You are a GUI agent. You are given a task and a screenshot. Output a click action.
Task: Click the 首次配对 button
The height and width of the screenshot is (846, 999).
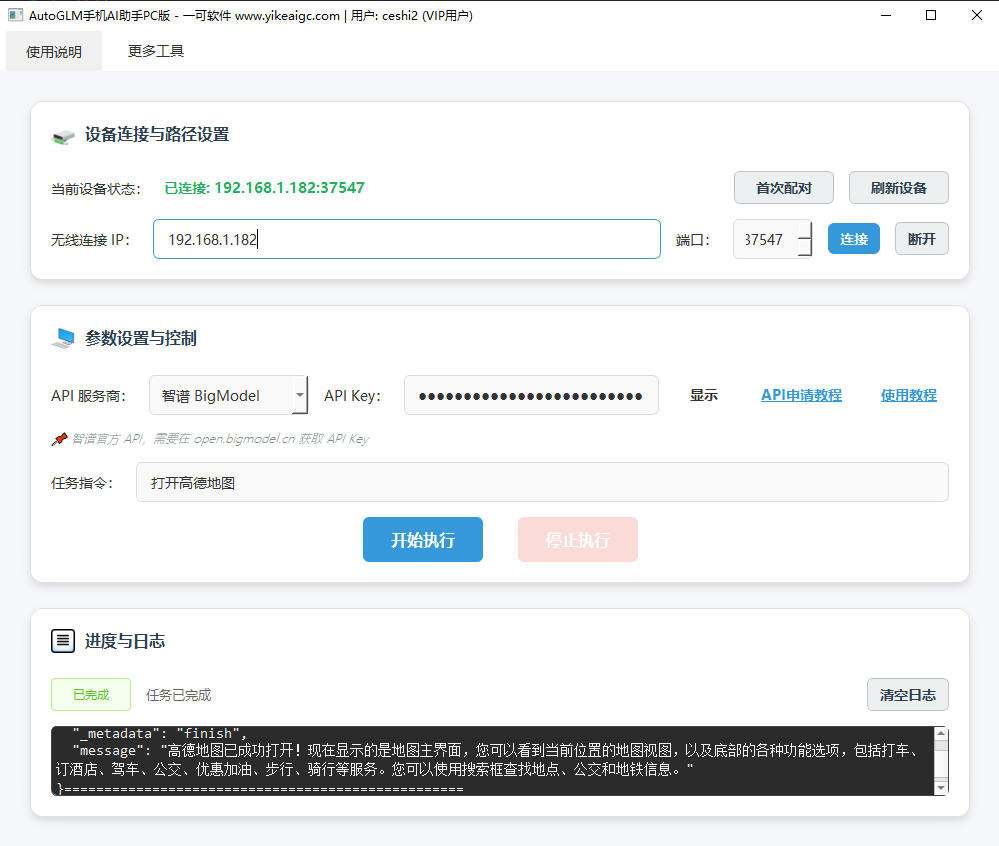click(x=783, y=187)
